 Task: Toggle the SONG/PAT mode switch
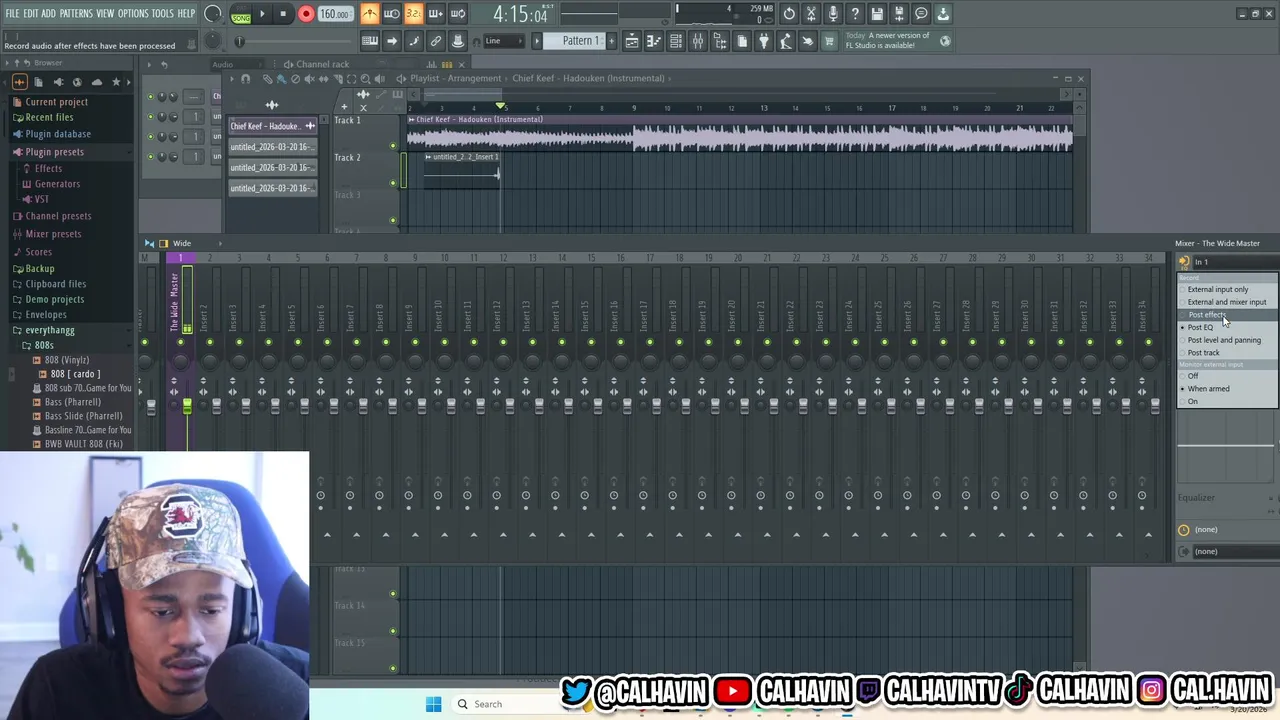click(241, 14)
